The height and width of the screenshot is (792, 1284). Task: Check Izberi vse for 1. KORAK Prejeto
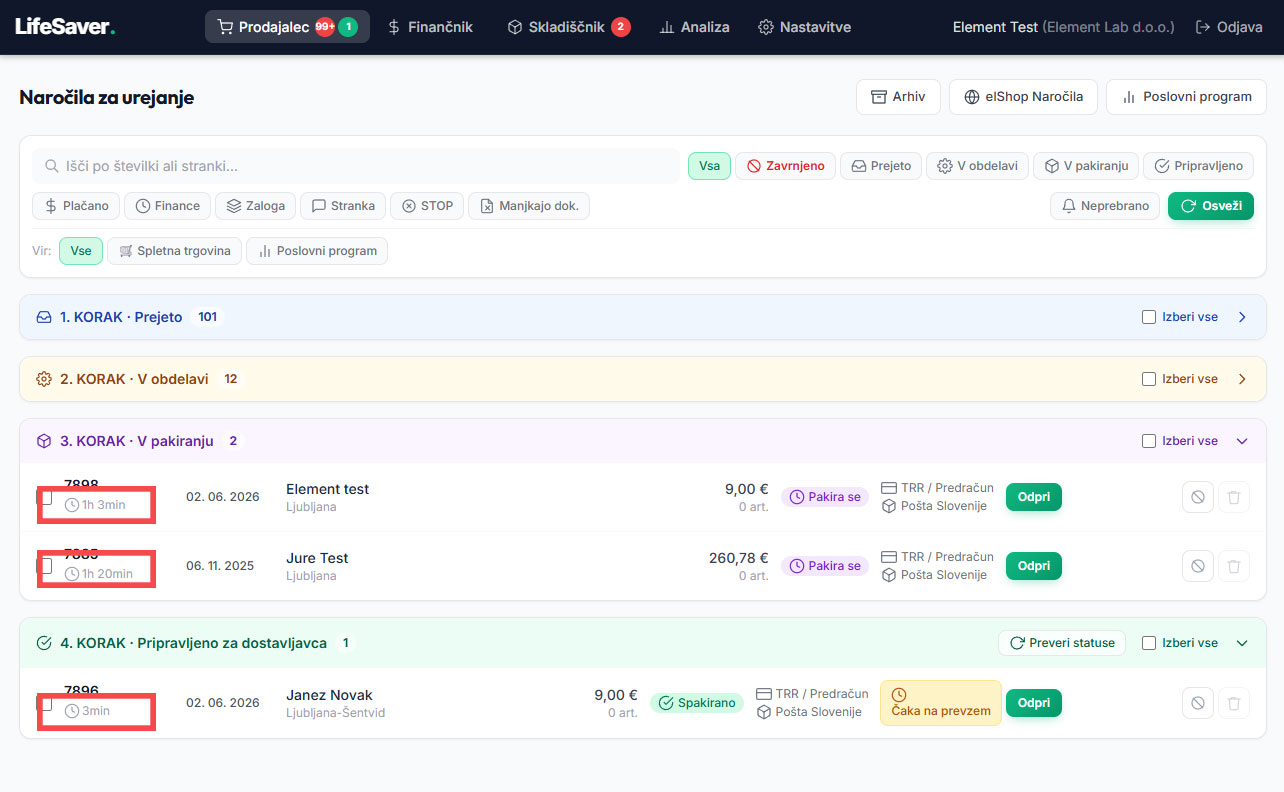(x=1149, y=317)
